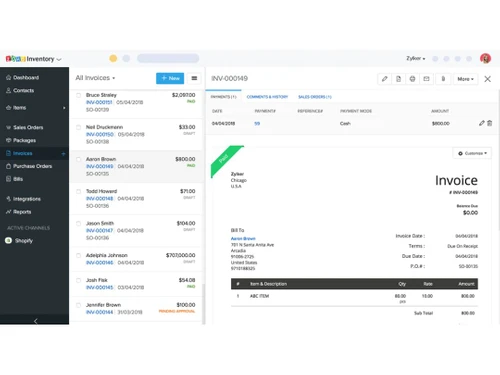Open Contacts in the sidebar
Image resolution: width=500 pixels, height=375 pixels.
point(20,90)
